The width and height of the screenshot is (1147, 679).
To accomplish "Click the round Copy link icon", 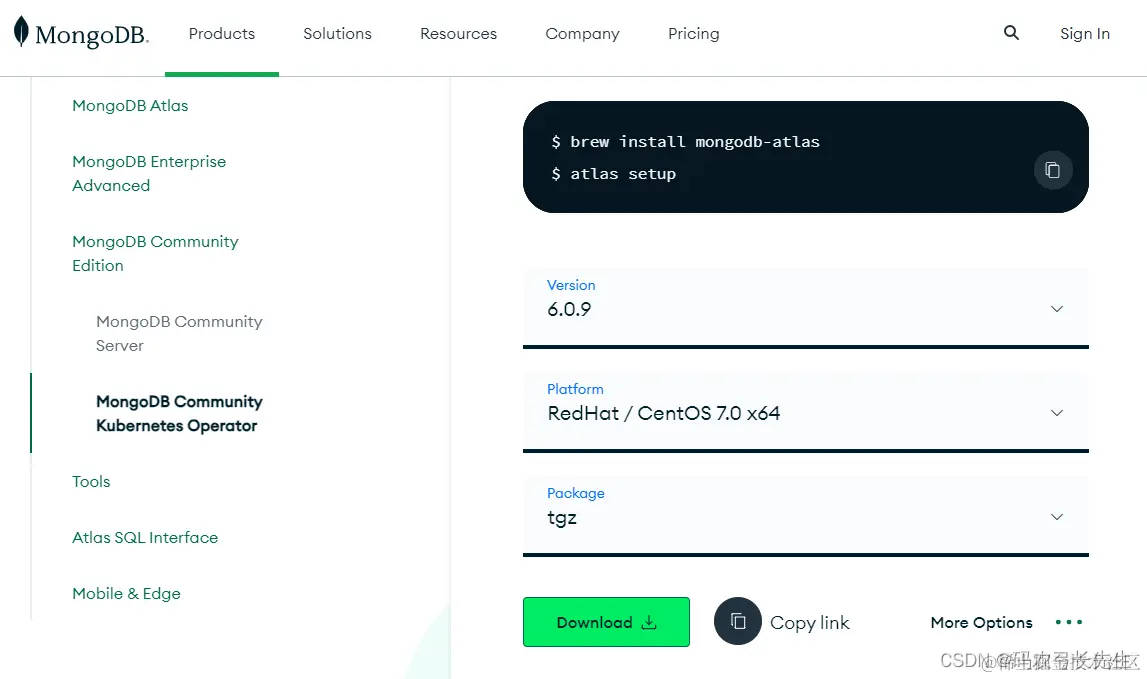I will 737,621.
